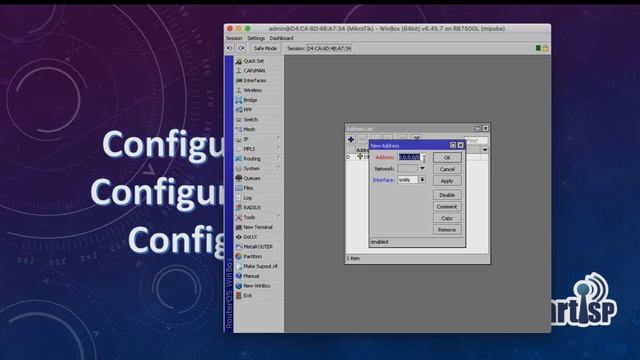Open the MetaROUTER section
This screenshot has width=640, height=360.
[259, 247]
